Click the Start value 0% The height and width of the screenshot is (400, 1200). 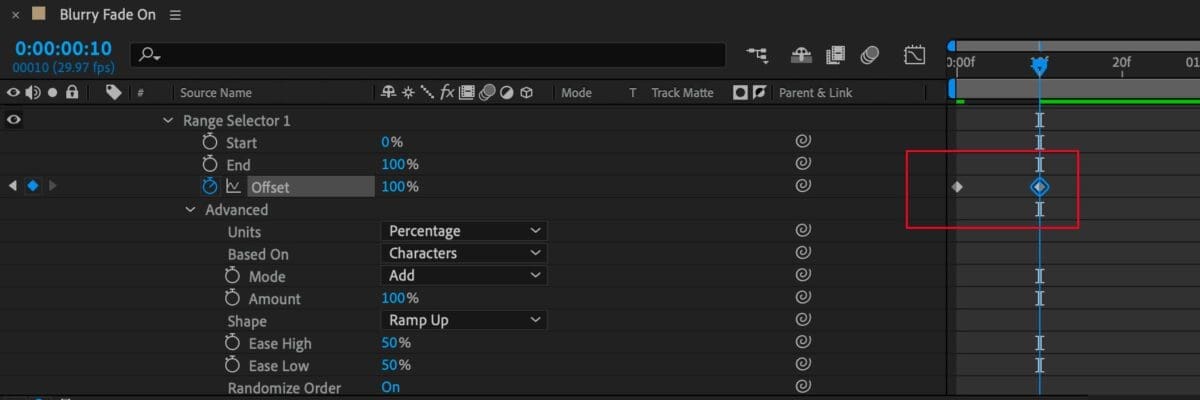click(392, 143)
